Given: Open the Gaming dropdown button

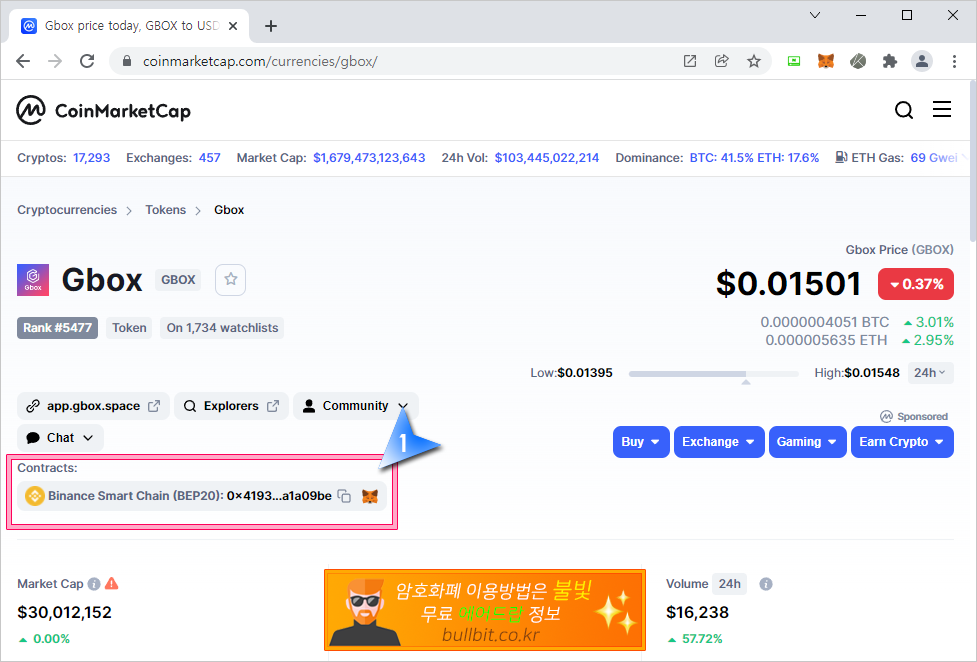Looking at the screenshot, I should pos(808,442).
